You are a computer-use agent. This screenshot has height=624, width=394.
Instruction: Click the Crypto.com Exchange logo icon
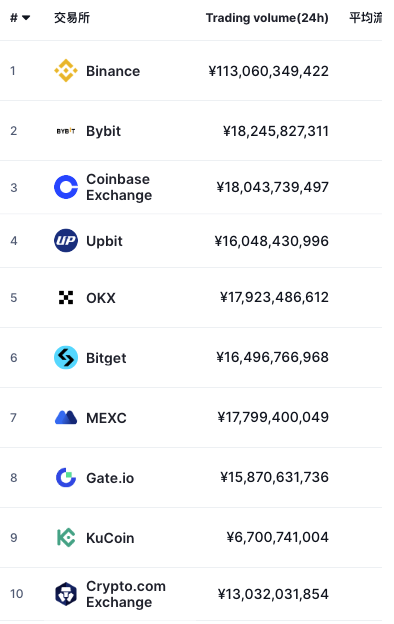66,594
